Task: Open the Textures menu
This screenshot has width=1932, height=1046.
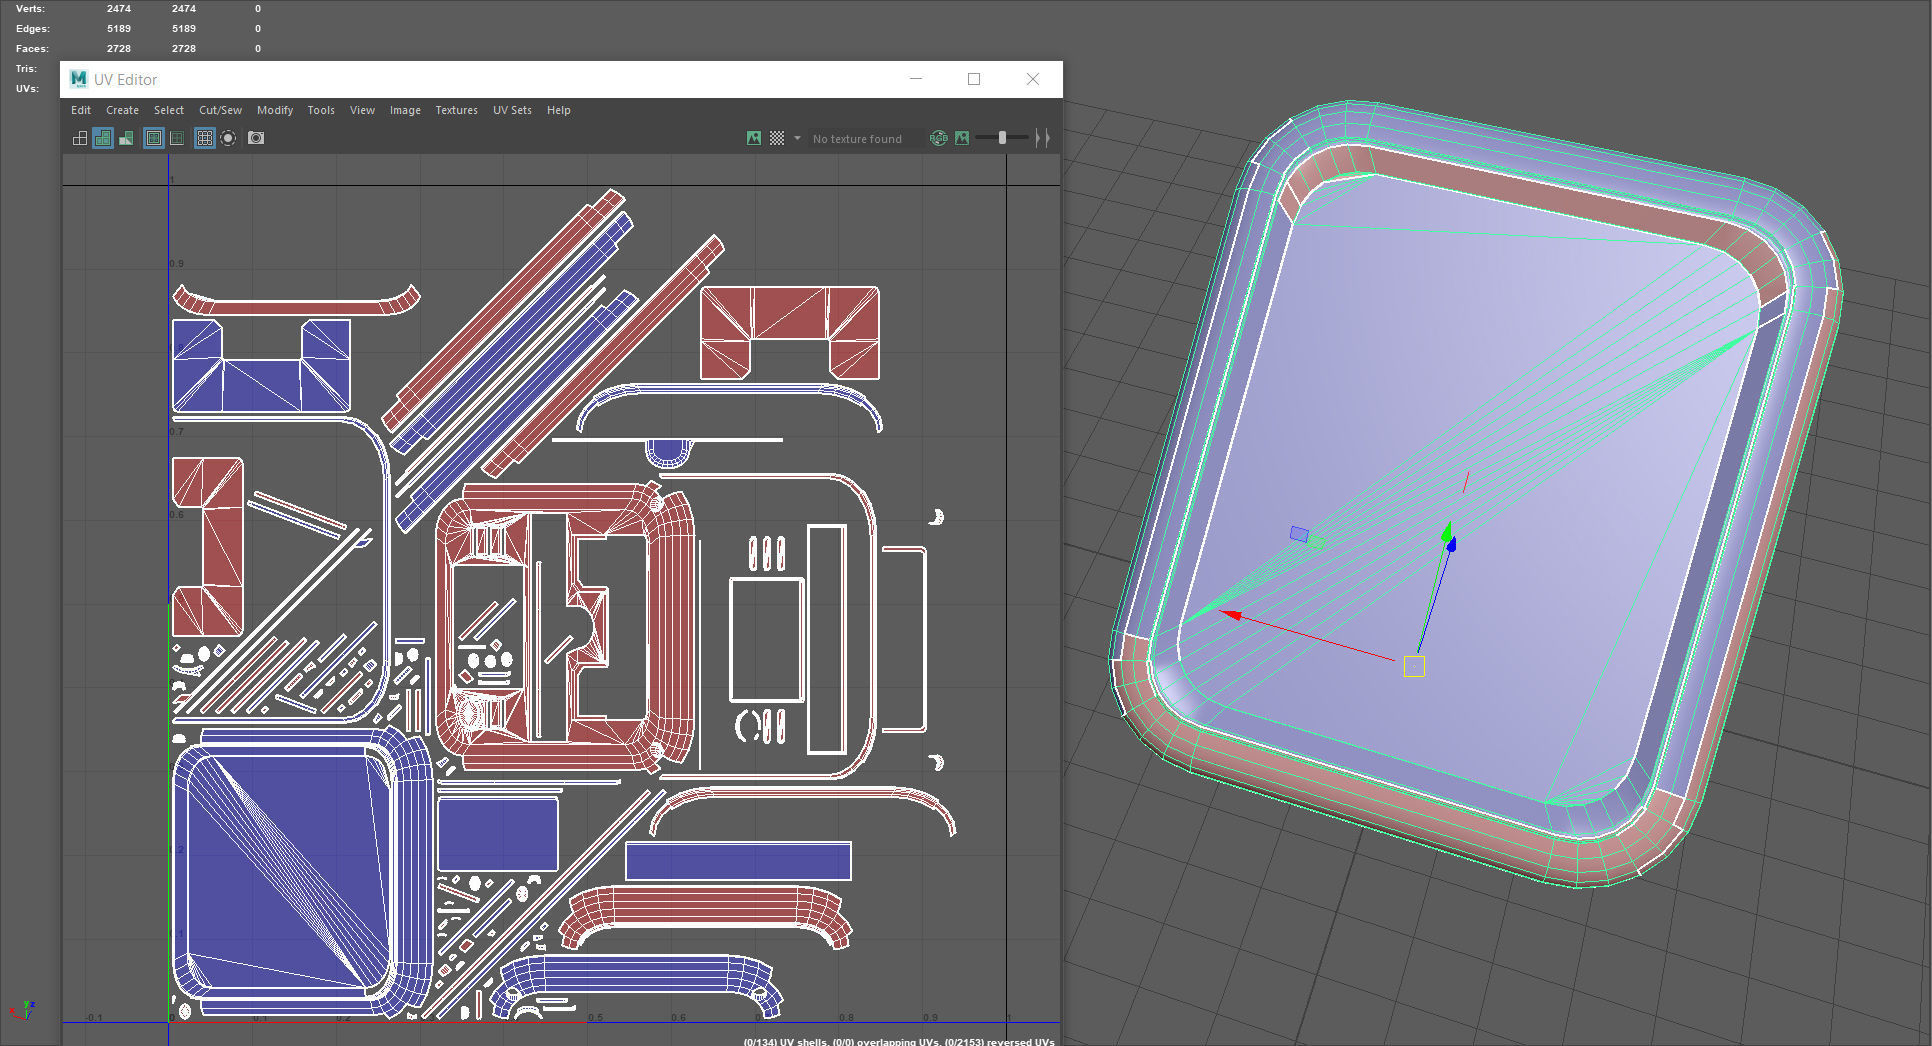Action: 457,110
